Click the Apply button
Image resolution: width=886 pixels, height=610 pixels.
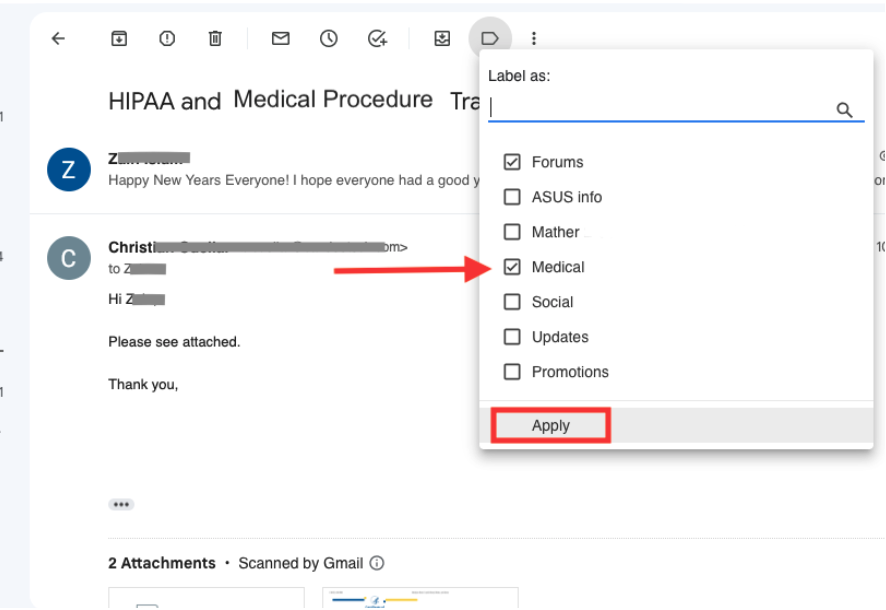551,425
